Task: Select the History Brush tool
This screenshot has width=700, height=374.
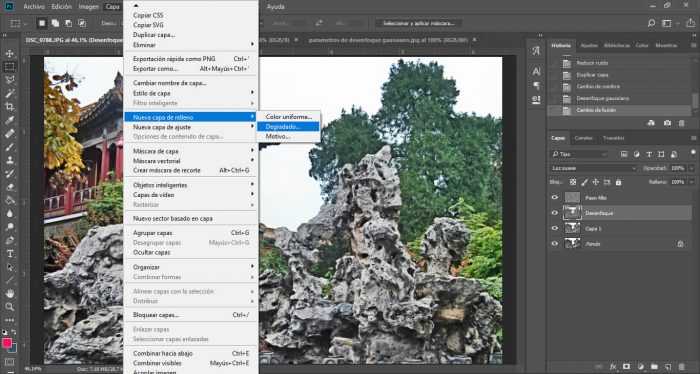Action: click(9, 174)
